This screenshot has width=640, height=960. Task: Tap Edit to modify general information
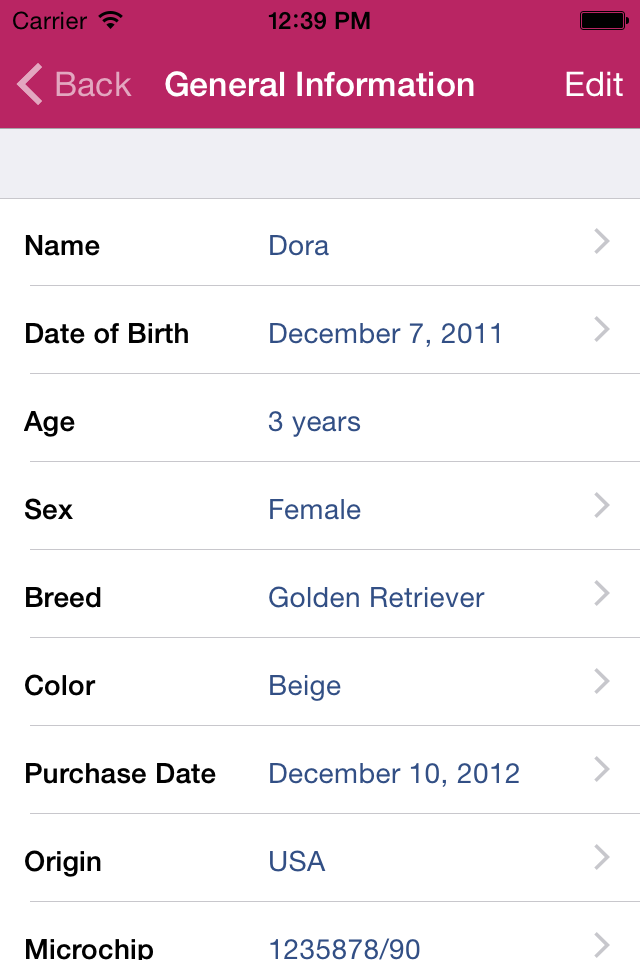[x=593, y=84]
